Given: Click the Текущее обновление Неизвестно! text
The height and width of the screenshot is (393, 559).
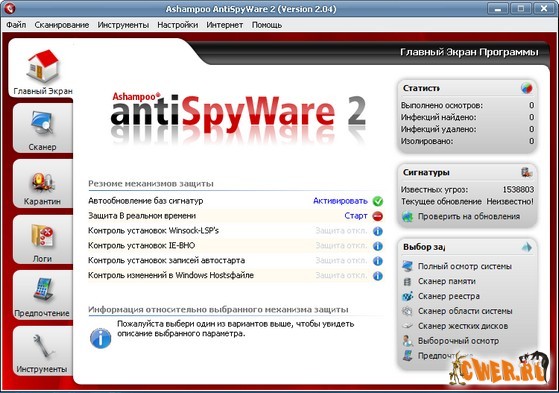Looking at the screenshot, I should click(467, 201).
